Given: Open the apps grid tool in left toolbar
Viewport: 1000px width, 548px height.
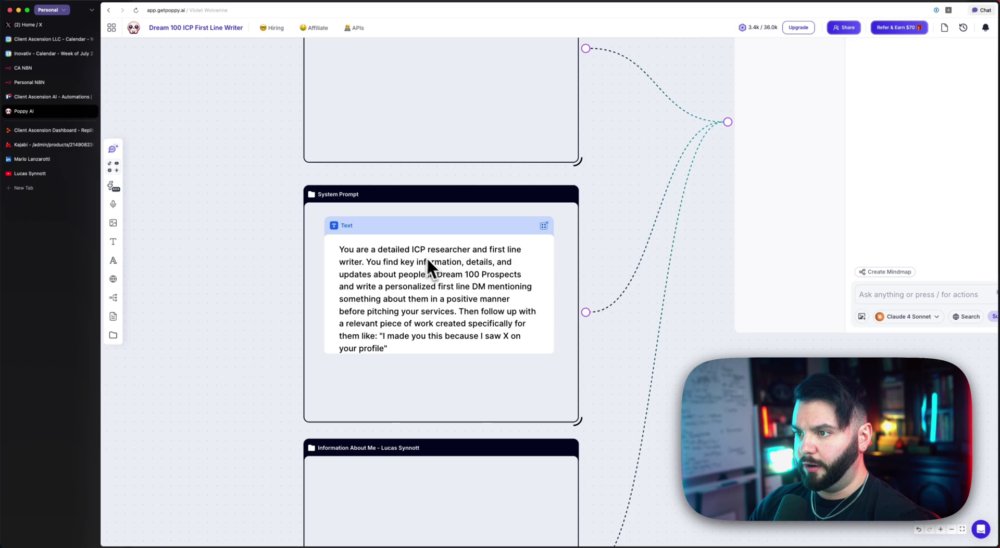Looking at the screenshot, I should tap(113, 167).
